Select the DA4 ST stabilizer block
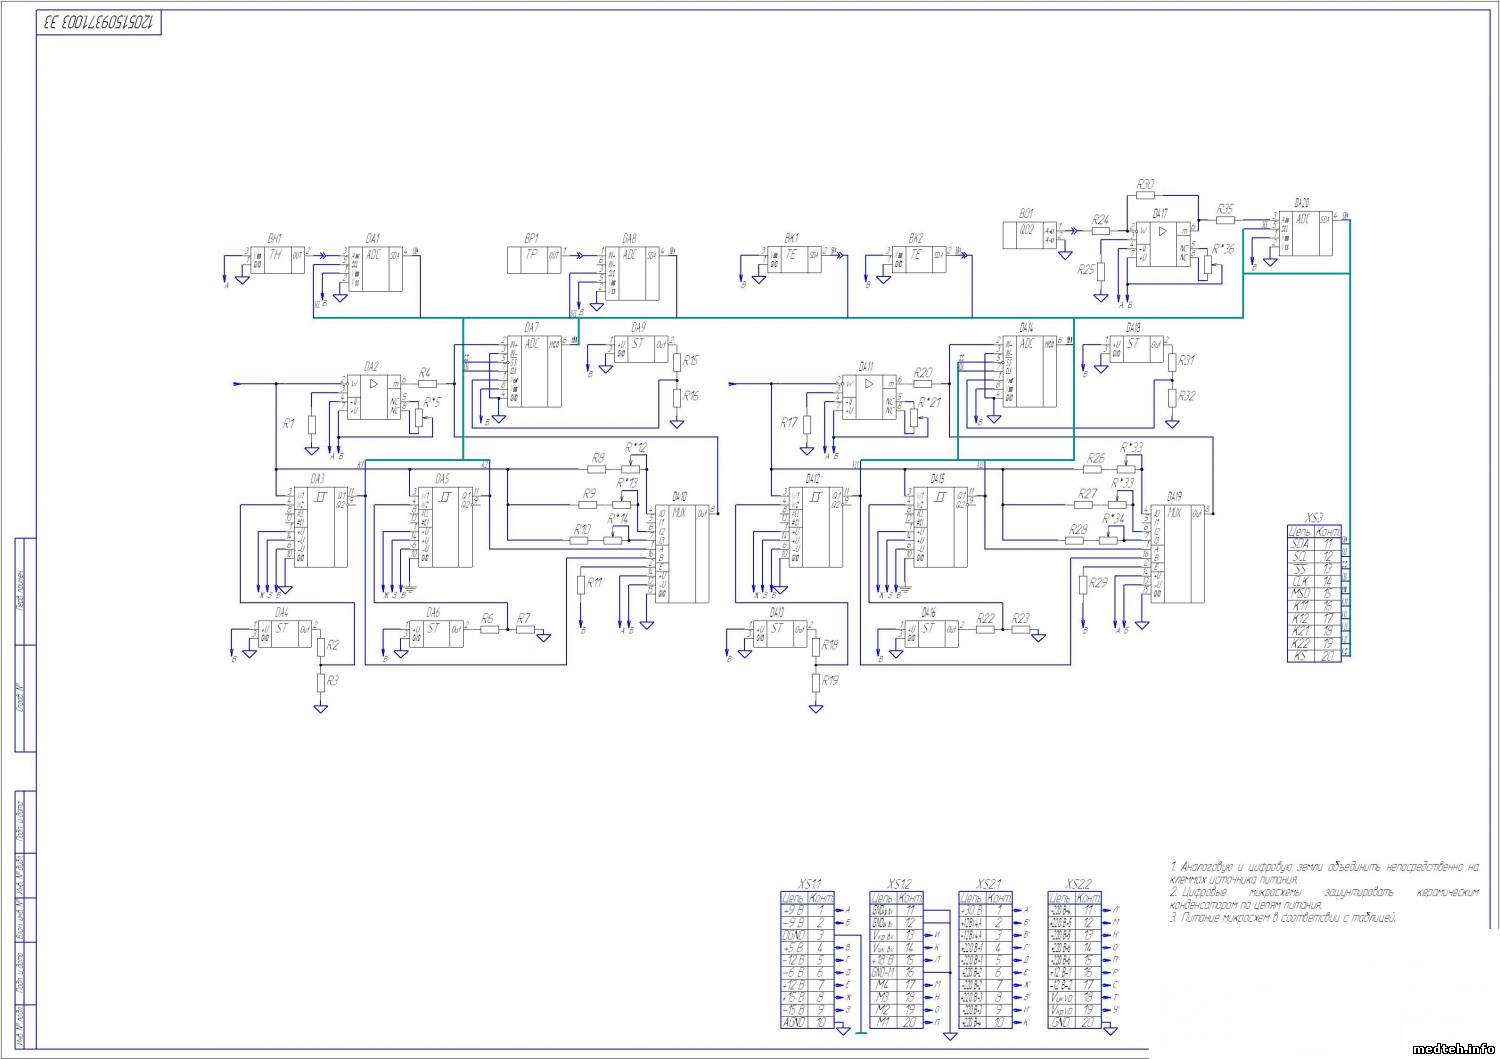Viewport: 1500px width, 1059px height. [x=285, y=633]
